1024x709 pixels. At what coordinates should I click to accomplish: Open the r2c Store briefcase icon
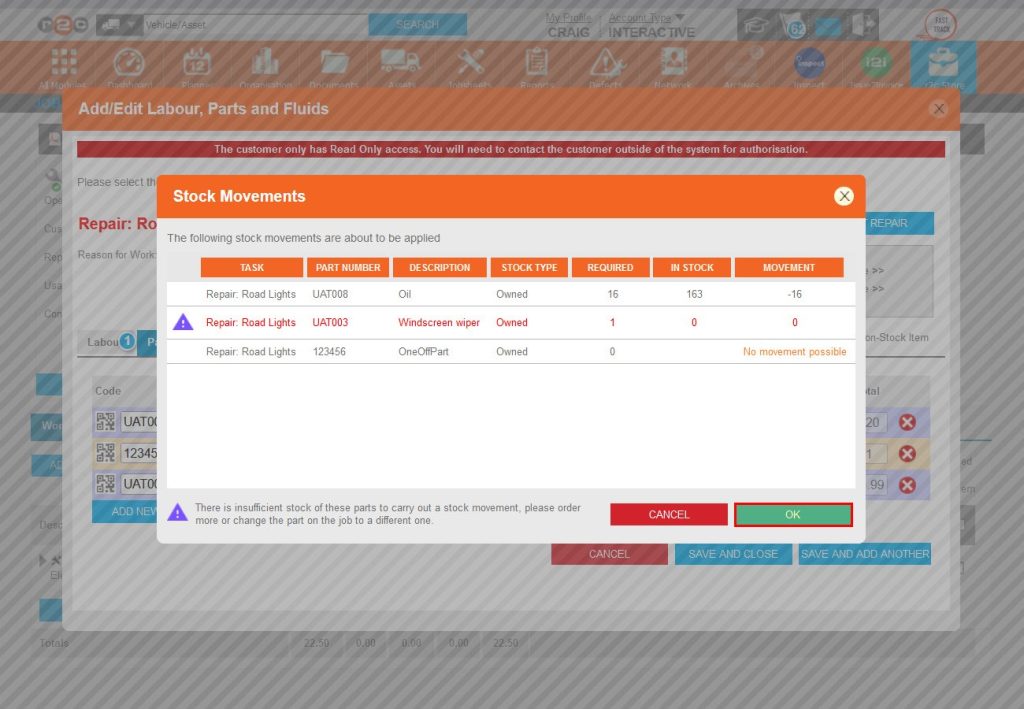[x=944, y=64]
